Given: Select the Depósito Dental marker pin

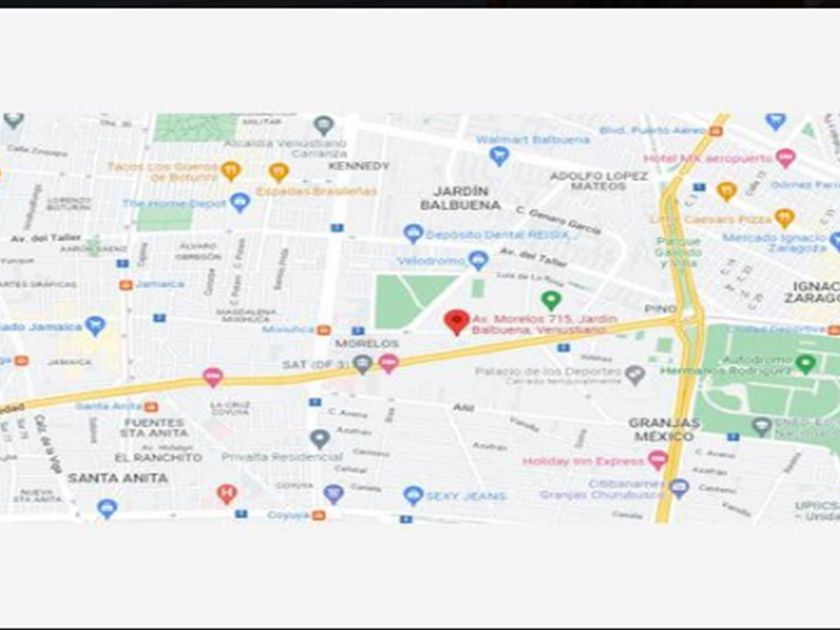Looking at the screenshot, I should pyautogui.click(x=413, y=234).
